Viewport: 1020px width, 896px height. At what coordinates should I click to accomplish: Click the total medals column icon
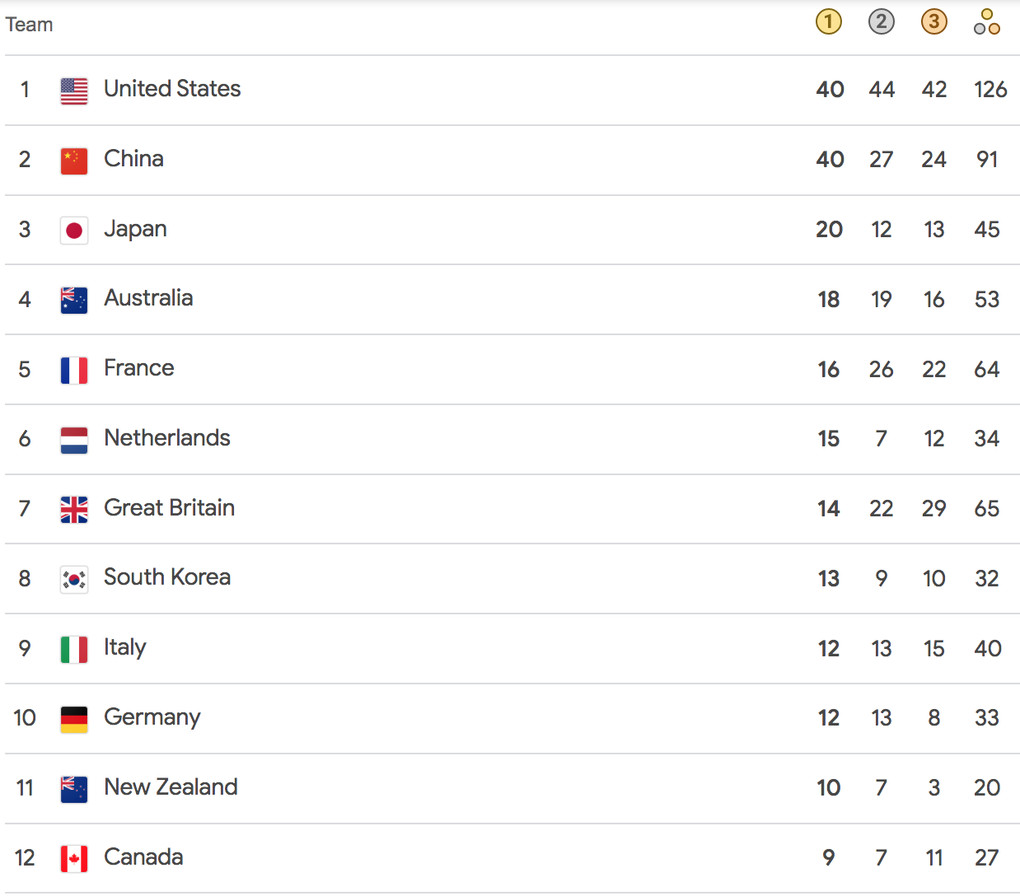(987, 23)
